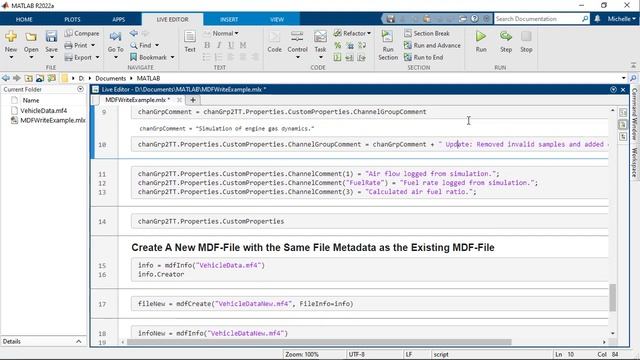640x360 pixels.
Task: Go forward in folder history
Action: click(x=17, y=78)
